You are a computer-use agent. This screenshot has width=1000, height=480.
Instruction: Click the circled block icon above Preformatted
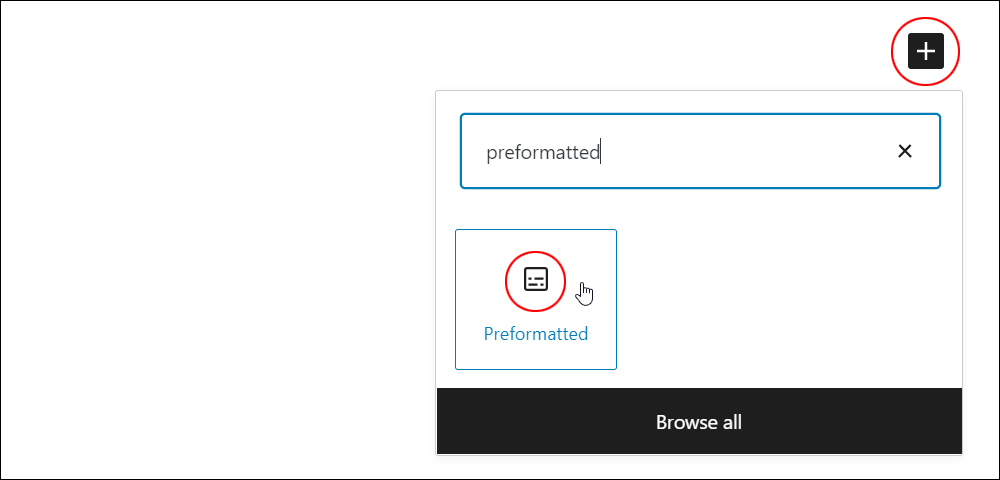pyautogui.click(x=536, y=280)
